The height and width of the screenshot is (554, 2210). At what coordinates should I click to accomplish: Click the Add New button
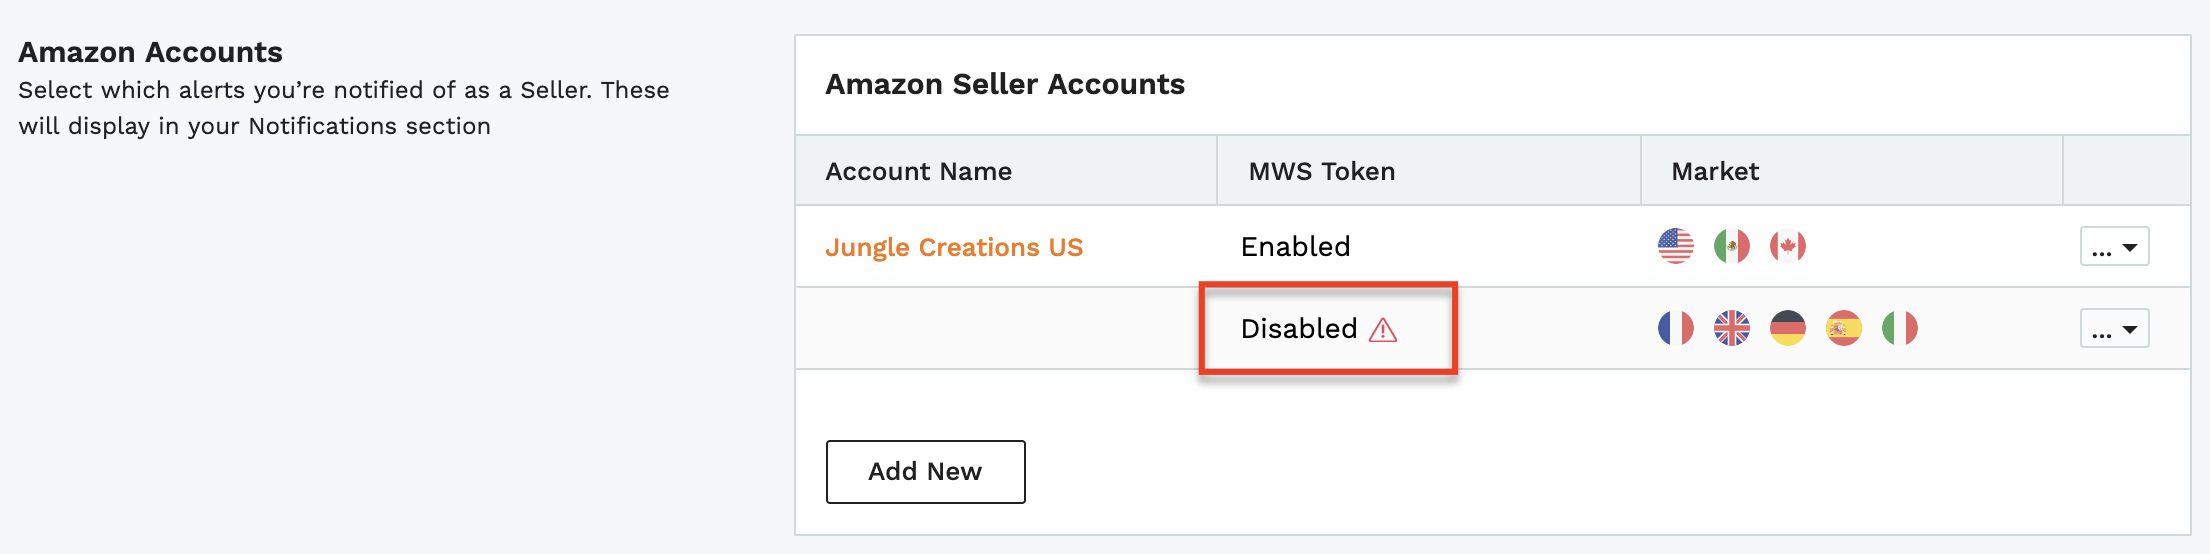[926, 472]
